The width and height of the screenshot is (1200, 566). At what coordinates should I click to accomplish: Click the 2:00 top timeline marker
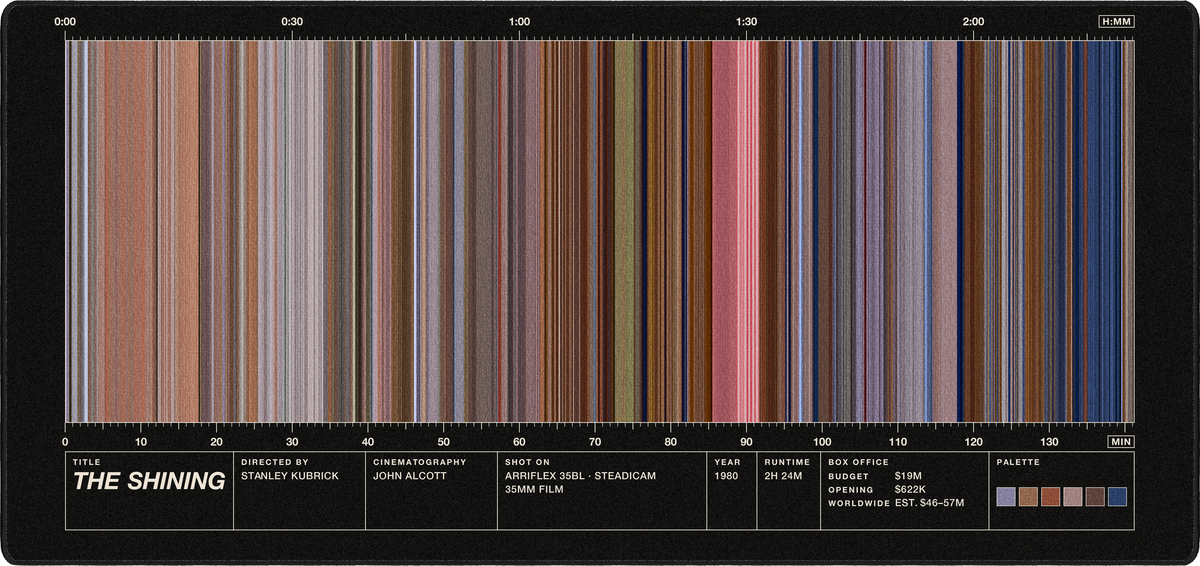click(x=973, y=21)
